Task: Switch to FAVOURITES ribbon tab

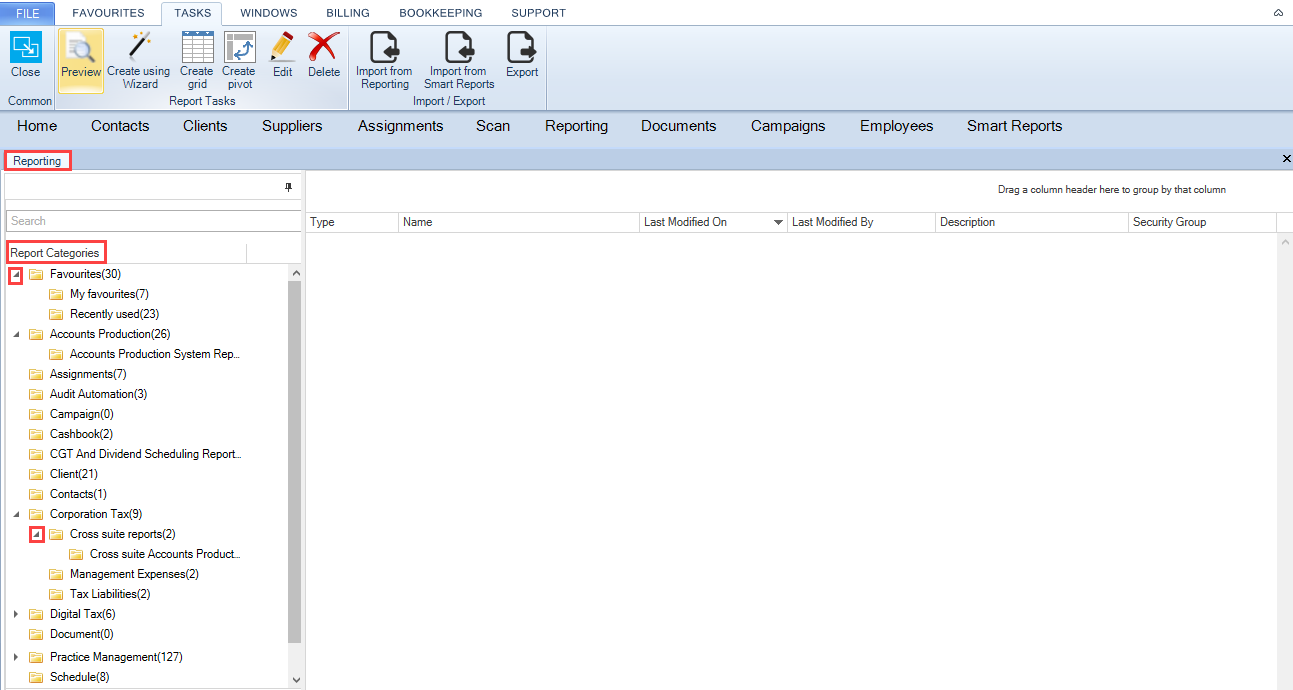Action: (108, 13)
